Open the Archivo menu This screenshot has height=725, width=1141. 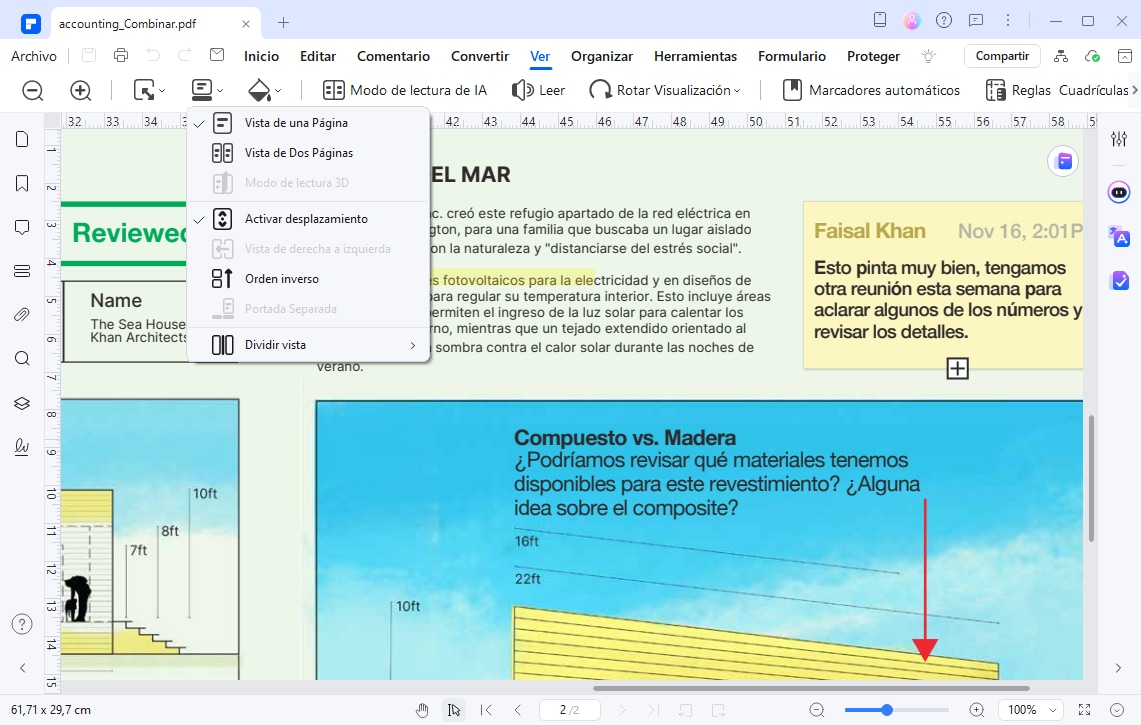[33, 56]
